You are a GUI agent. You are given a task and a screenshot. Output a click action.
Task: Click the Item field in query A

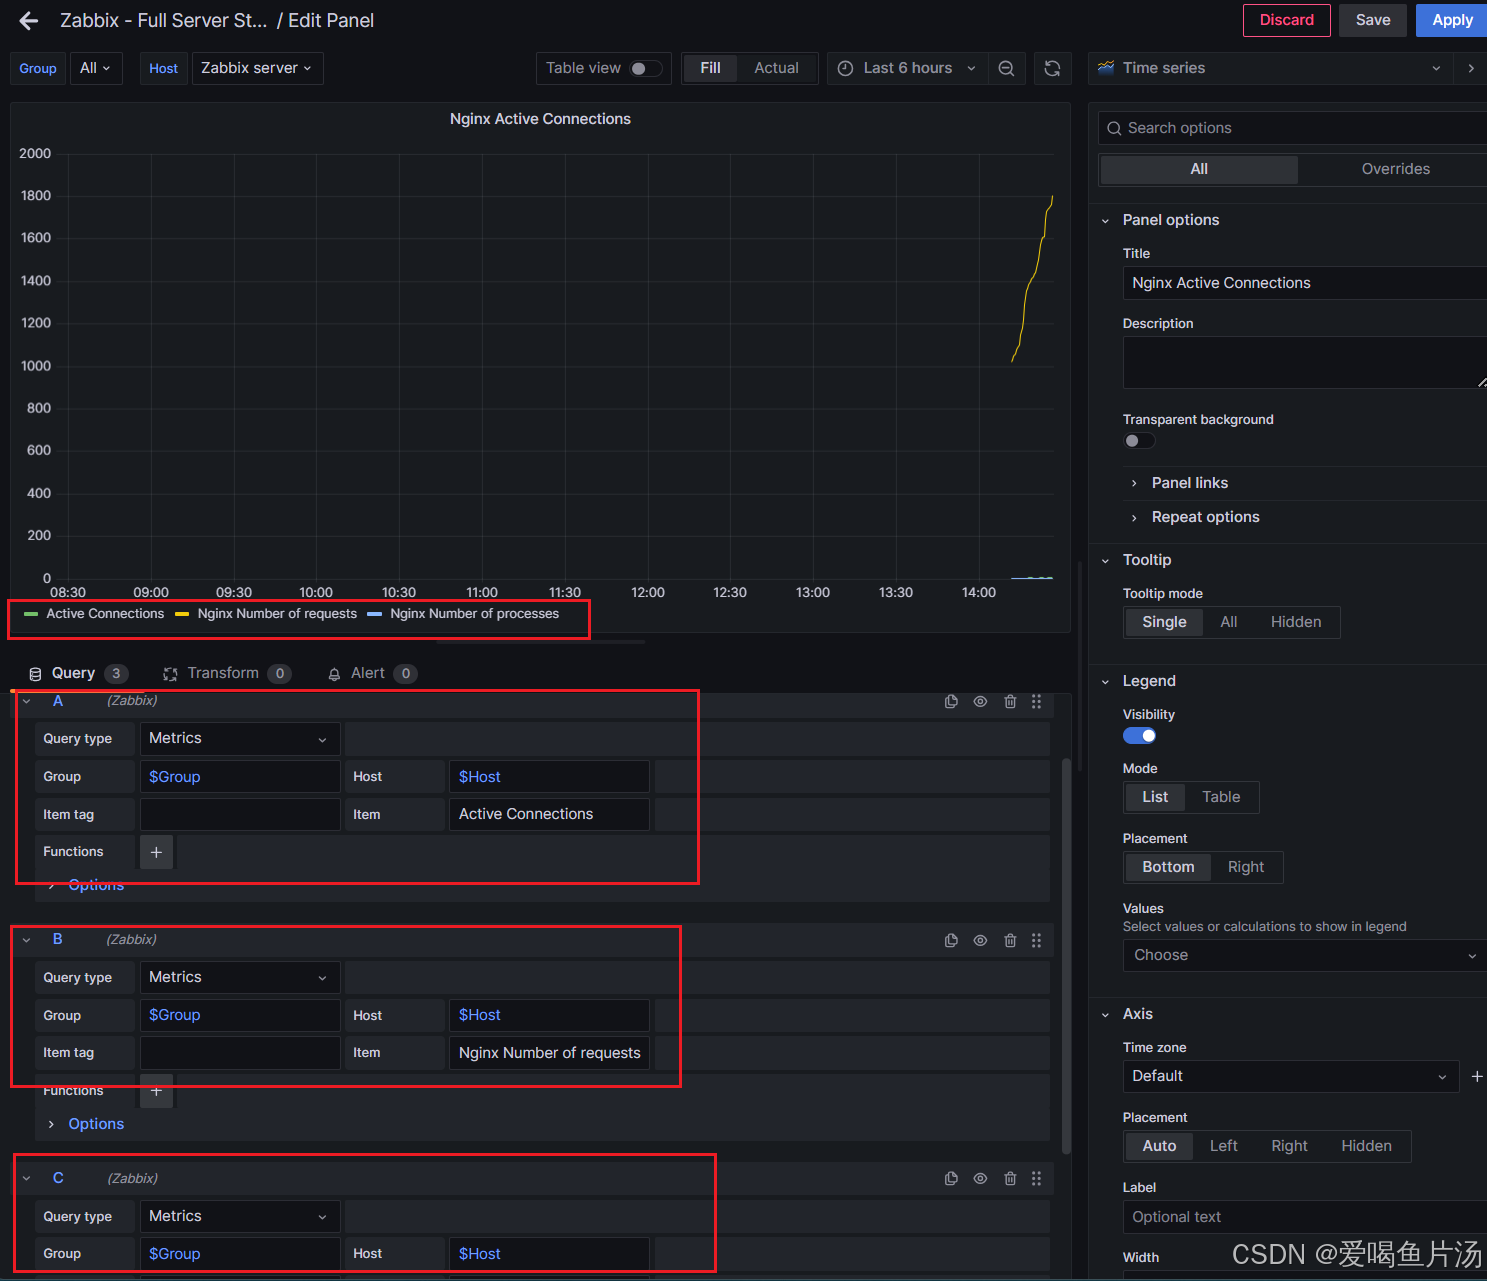click(549, 814)
